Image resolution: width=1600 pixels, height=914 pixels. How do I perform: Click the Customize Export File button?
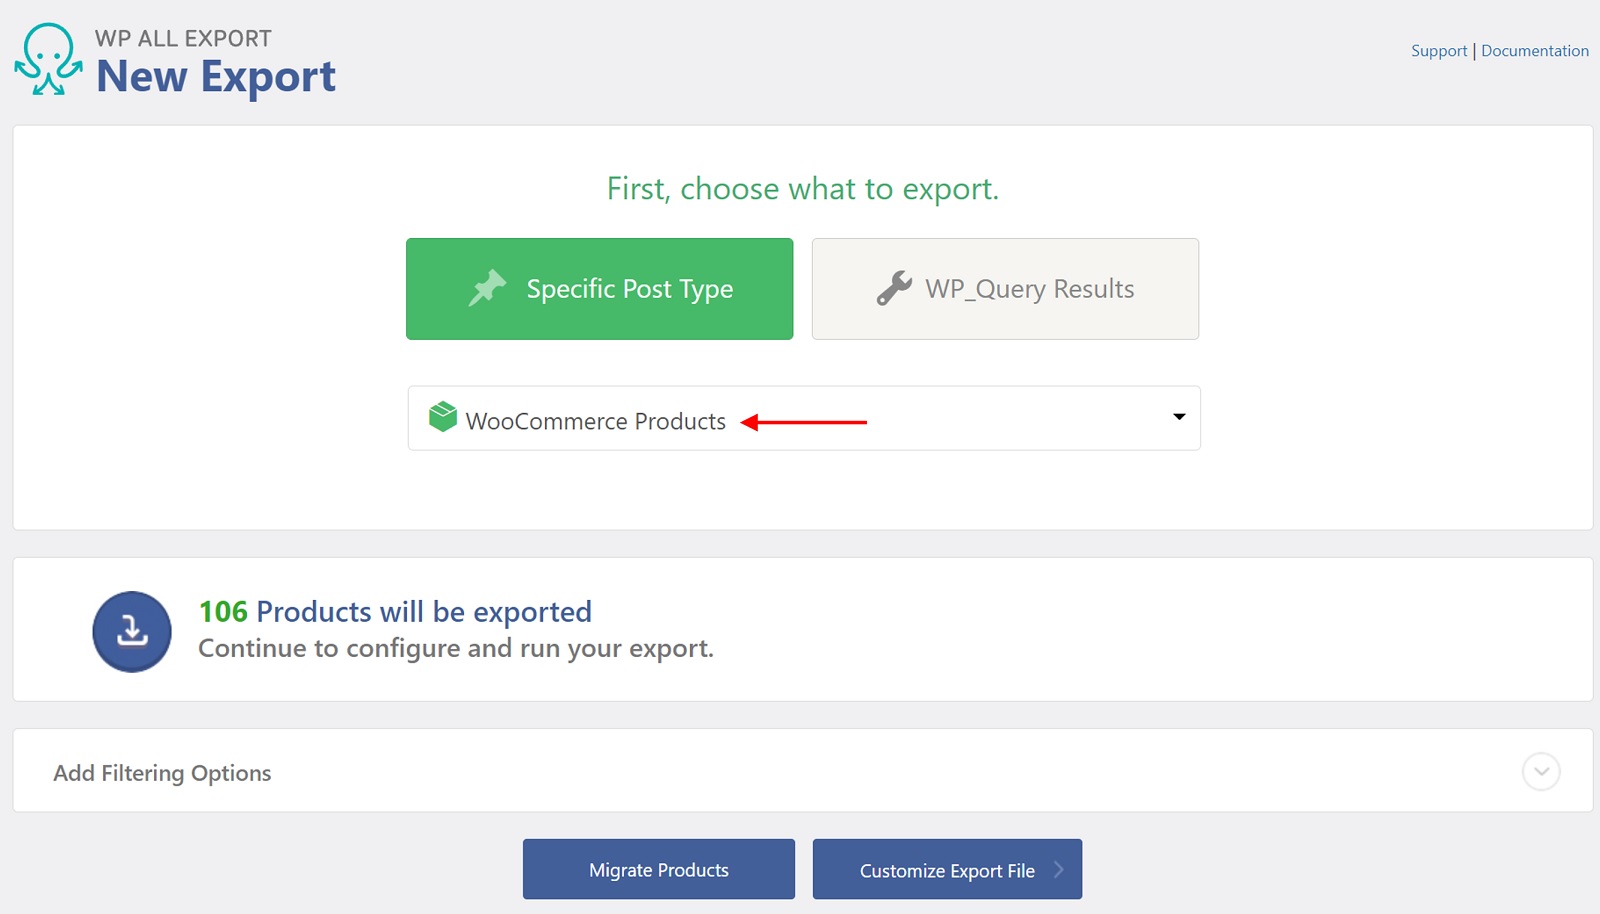946,869
